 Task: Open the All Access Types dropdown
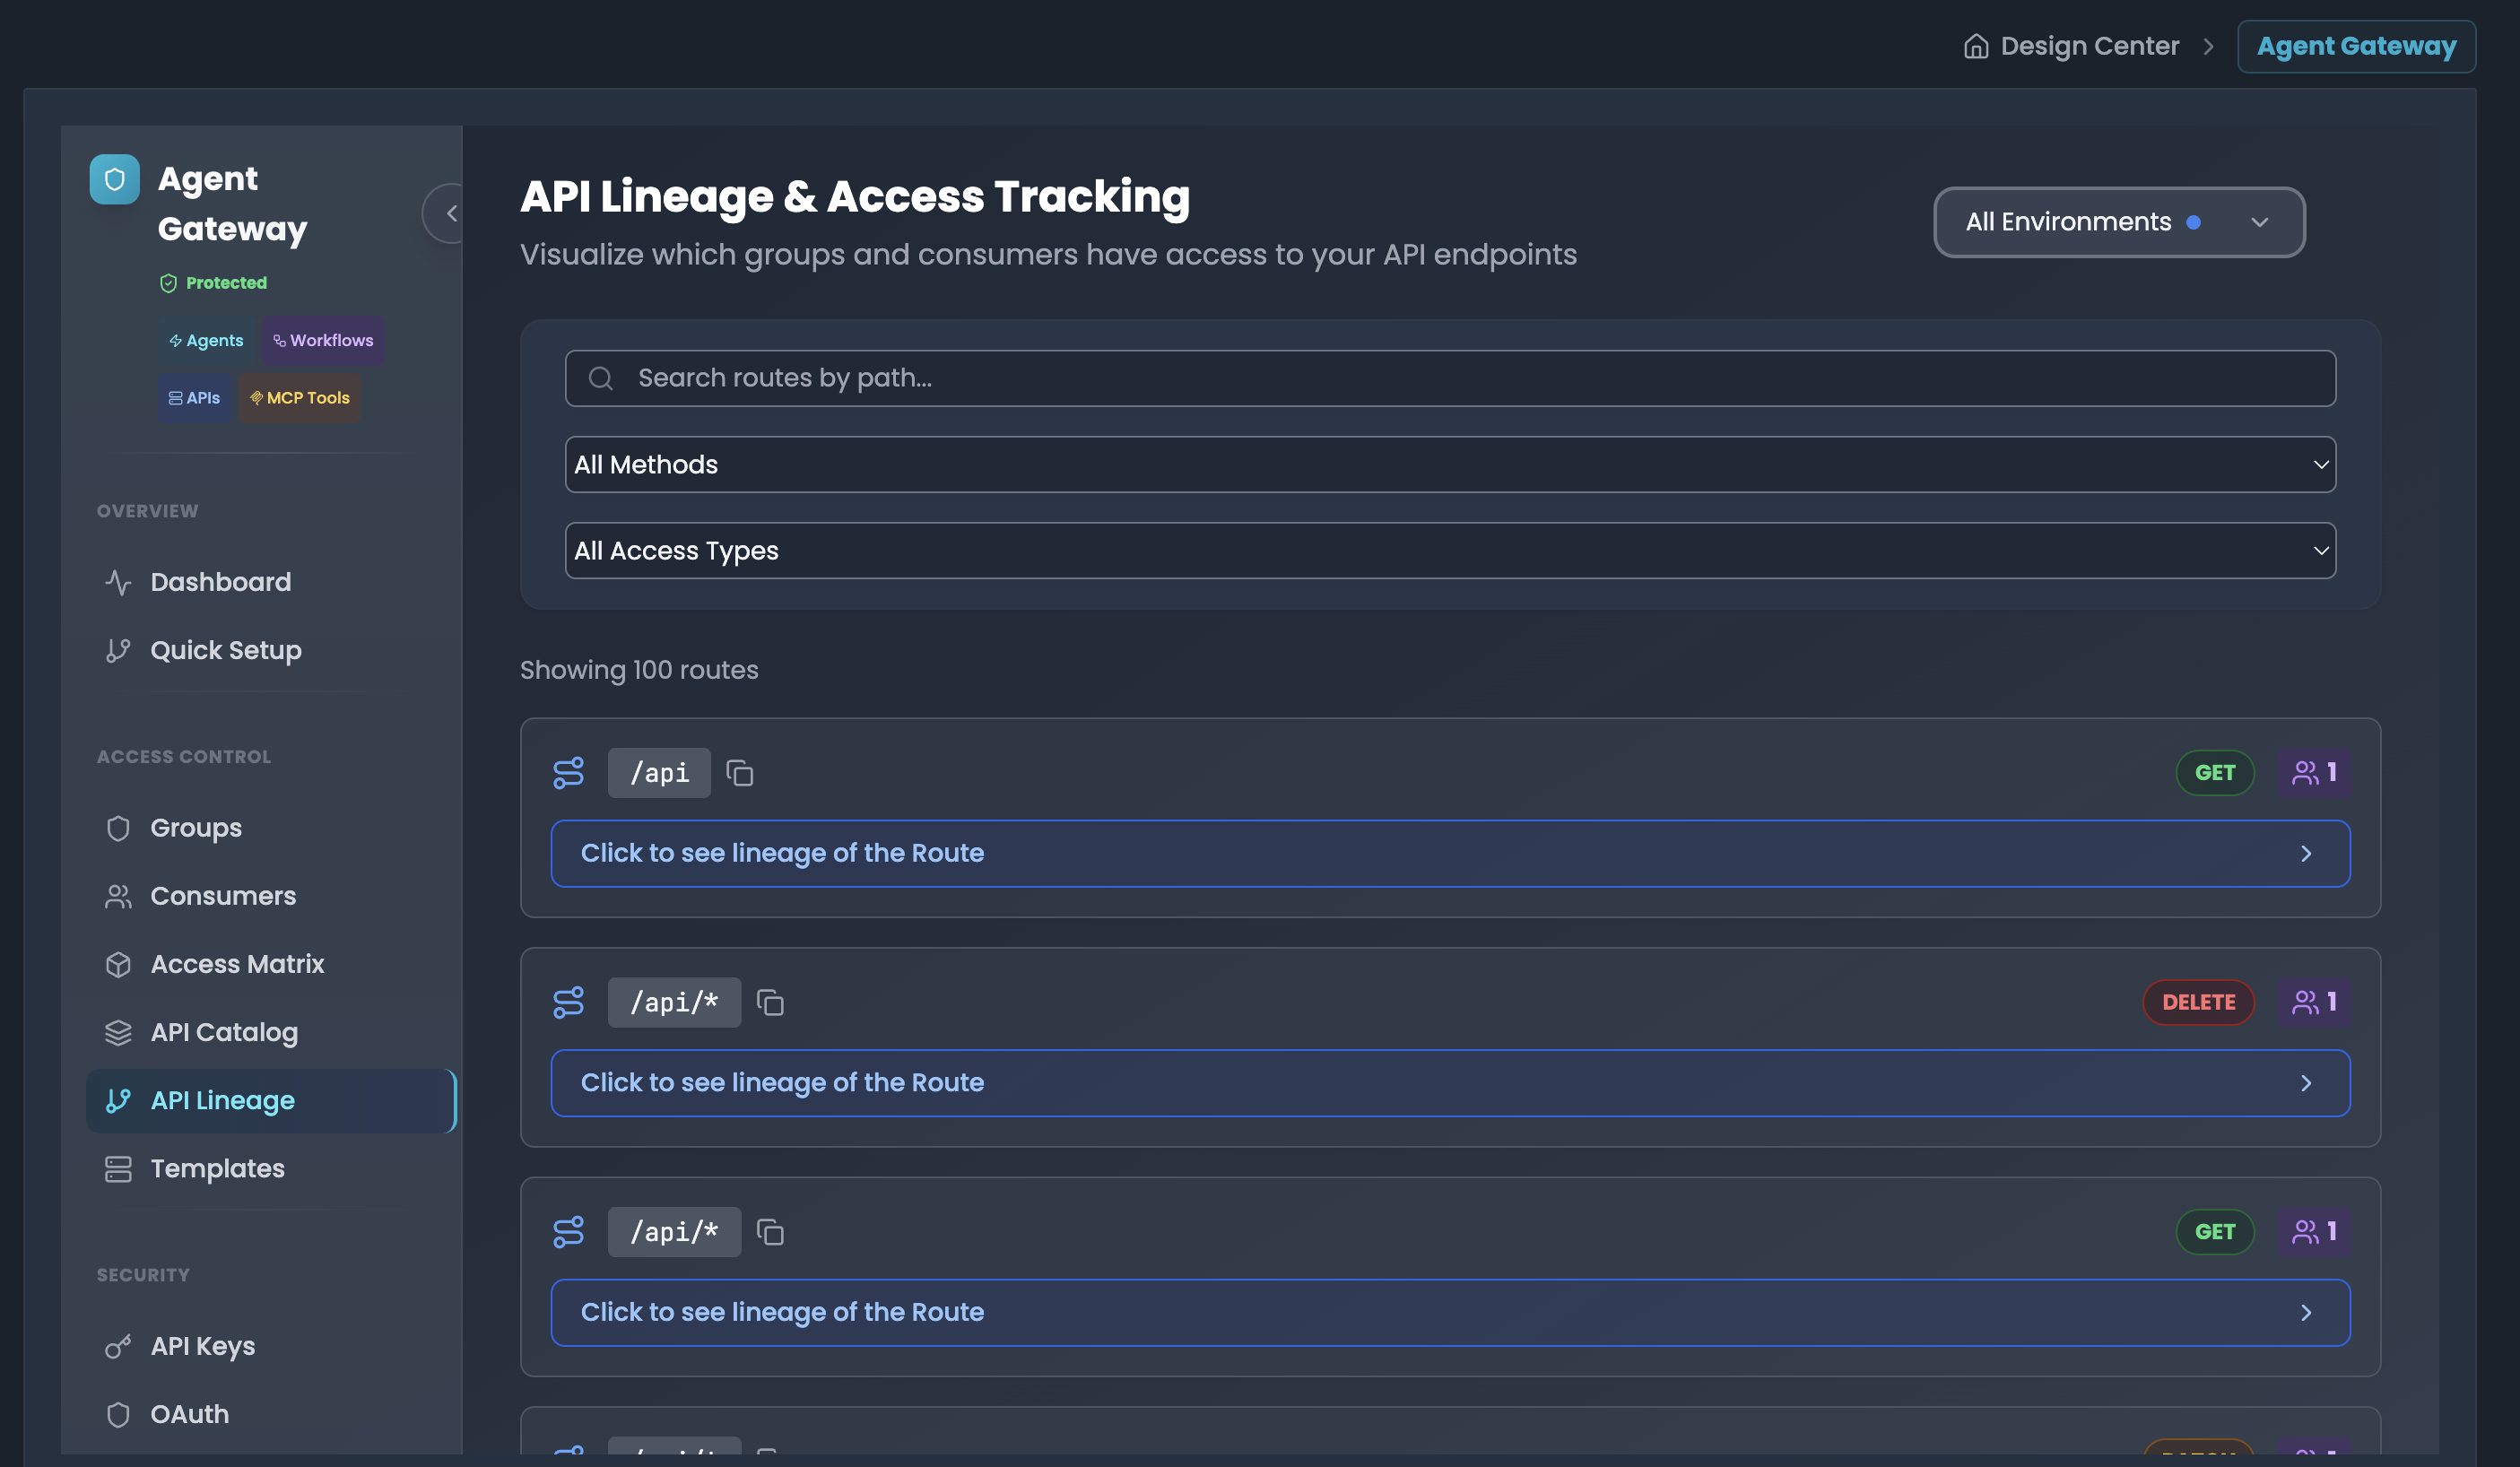[1449, 550]
